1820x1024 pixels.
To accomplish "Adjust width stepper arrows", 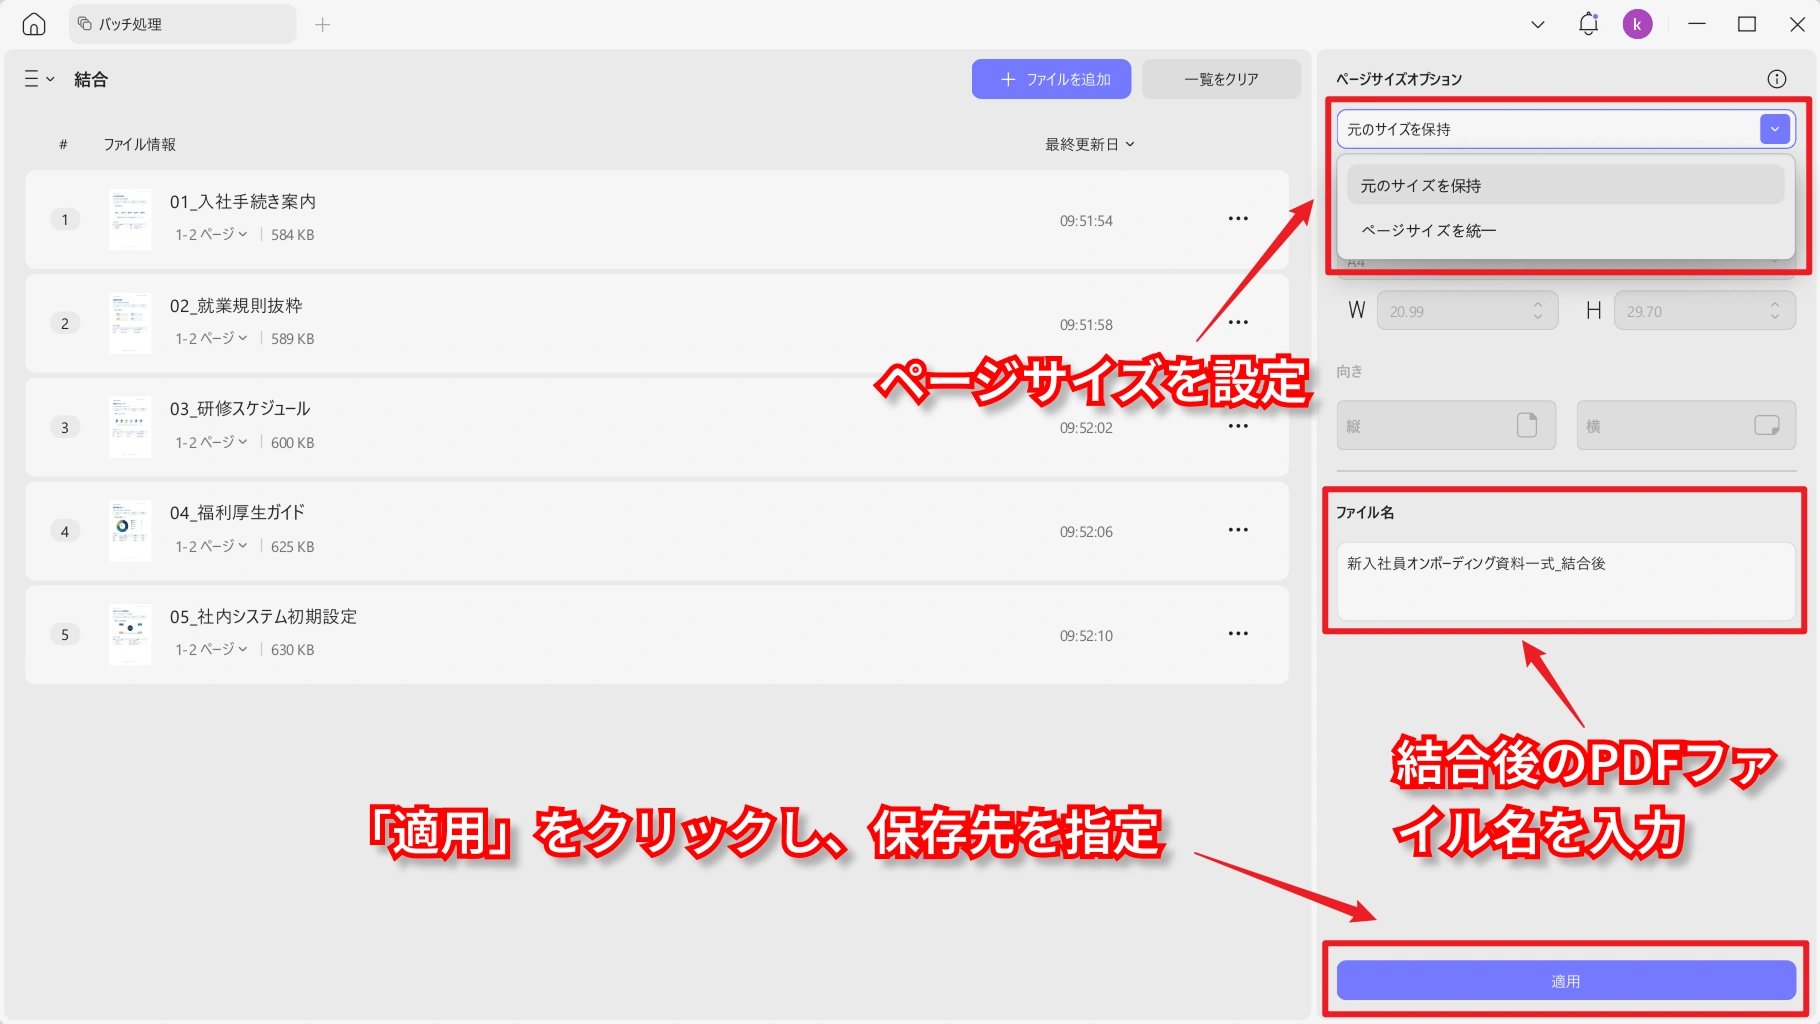I will point(1538,311).
